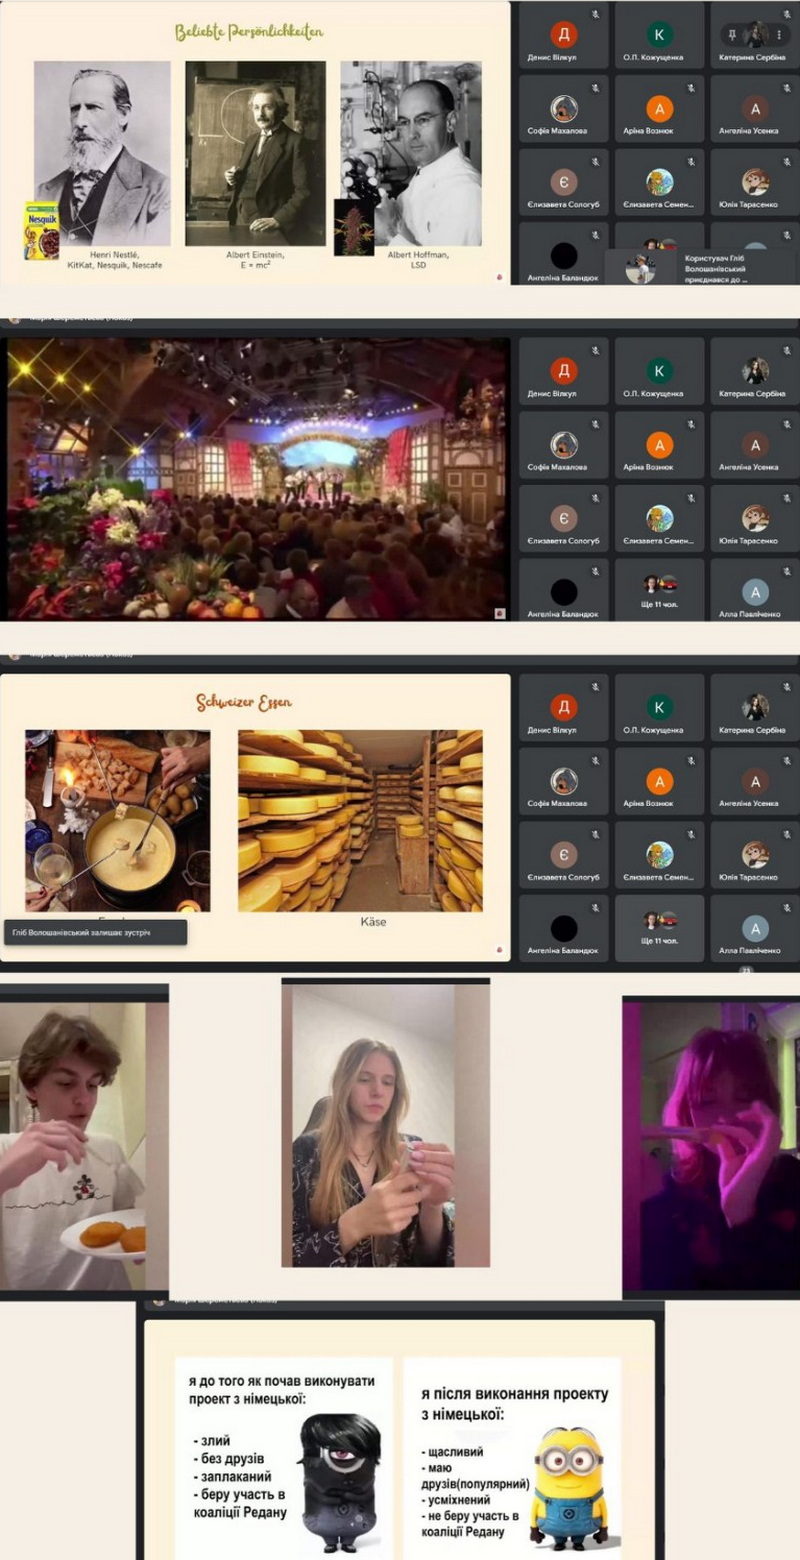Click Алла Павліченко's muted mic icon, concert-stage meeting
The width and height of the screenshot is (800, 1560).
786,571
